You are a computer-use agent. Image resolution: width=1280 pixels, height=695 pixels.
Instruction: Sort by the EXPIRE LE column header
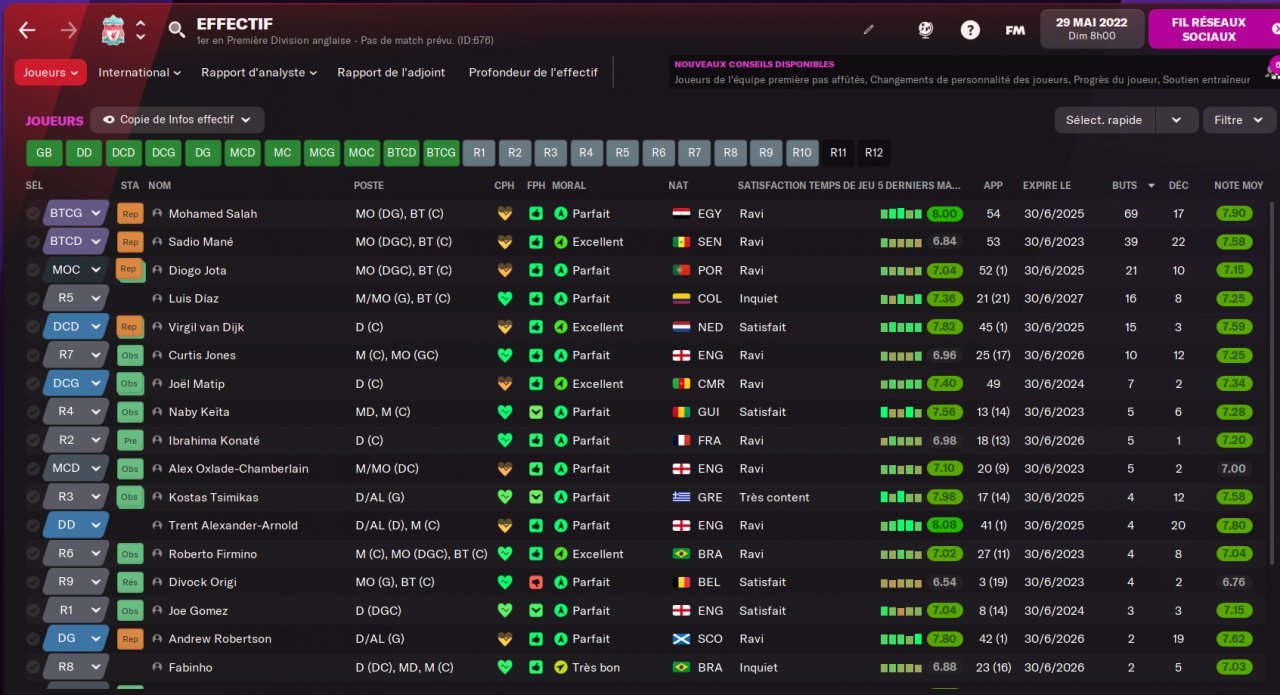pos(1046,186)
